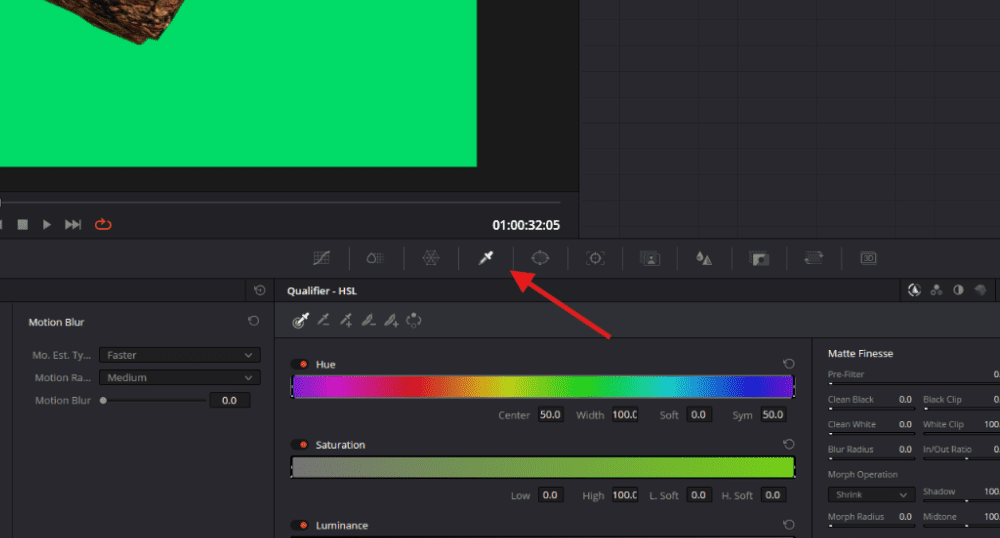
Task: Click the Saturation L. Soft field
Action: [698, 495]
